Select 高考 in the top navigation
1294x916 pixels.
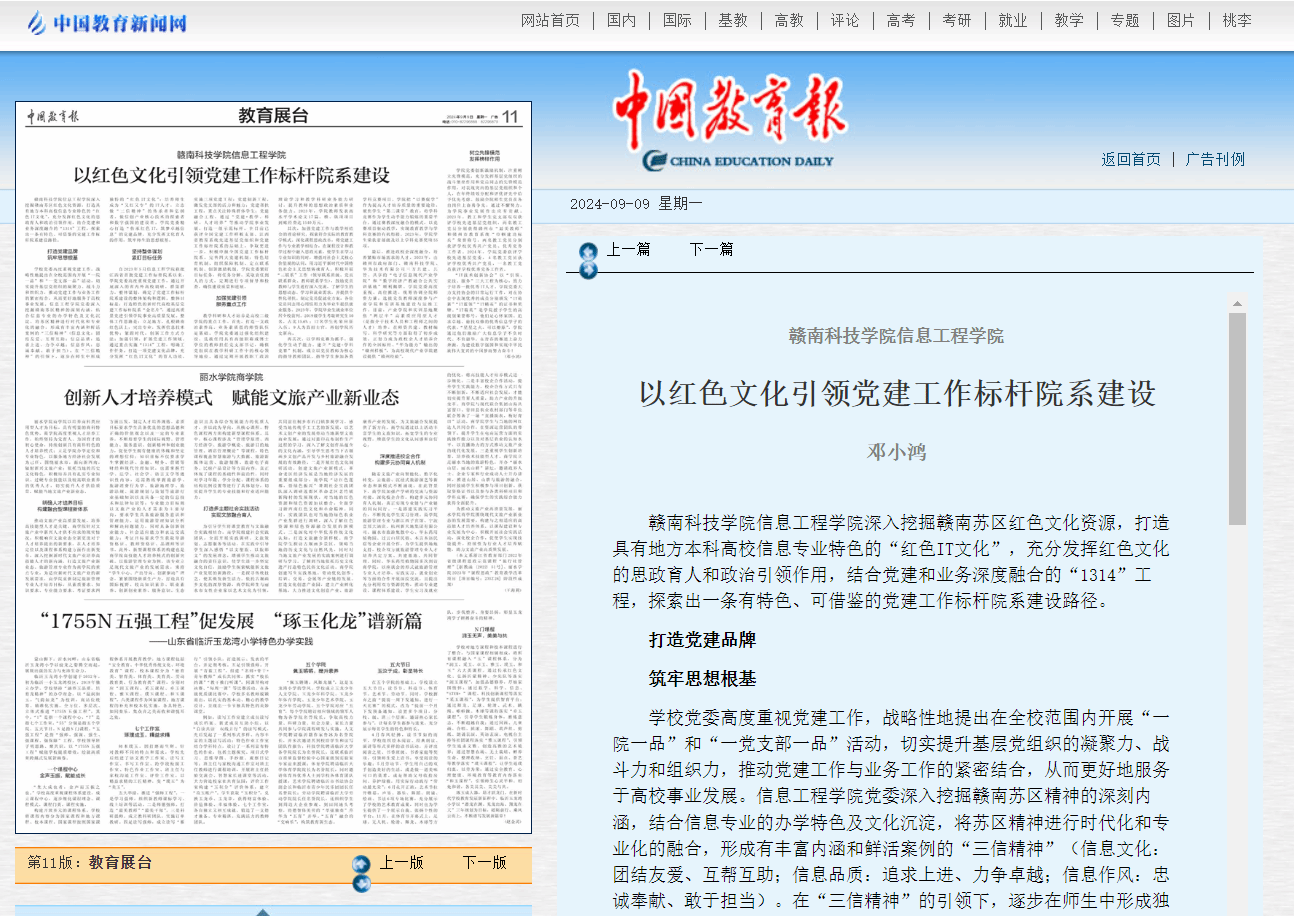[x=900, y=20]
